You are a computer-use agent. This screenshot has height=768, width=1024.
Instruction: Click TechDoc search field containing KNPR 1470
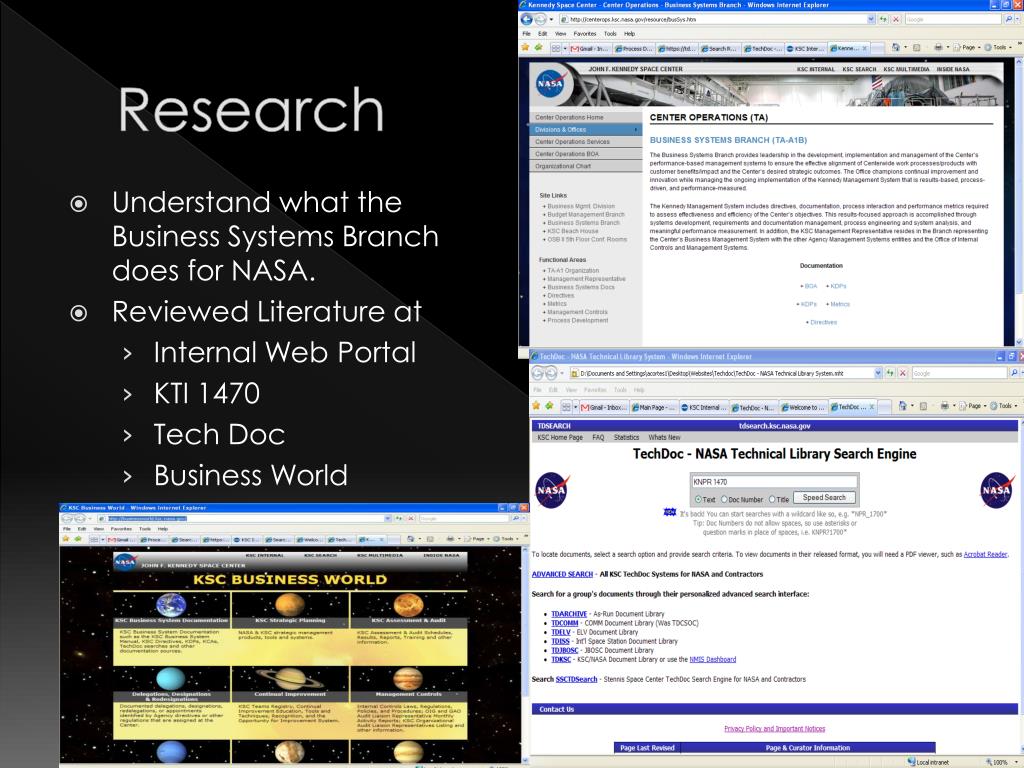click(773, 482)
